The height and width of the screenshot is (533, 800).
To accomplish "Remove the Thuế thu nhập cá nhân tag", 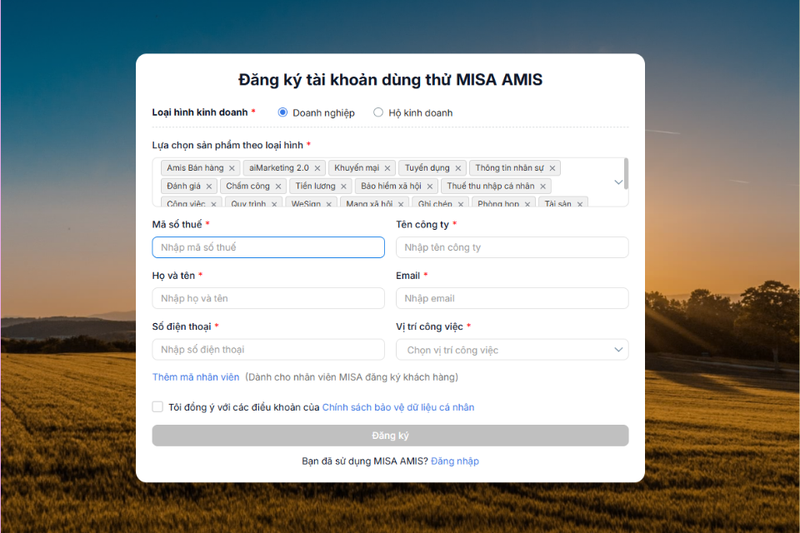I will (543, 186).
